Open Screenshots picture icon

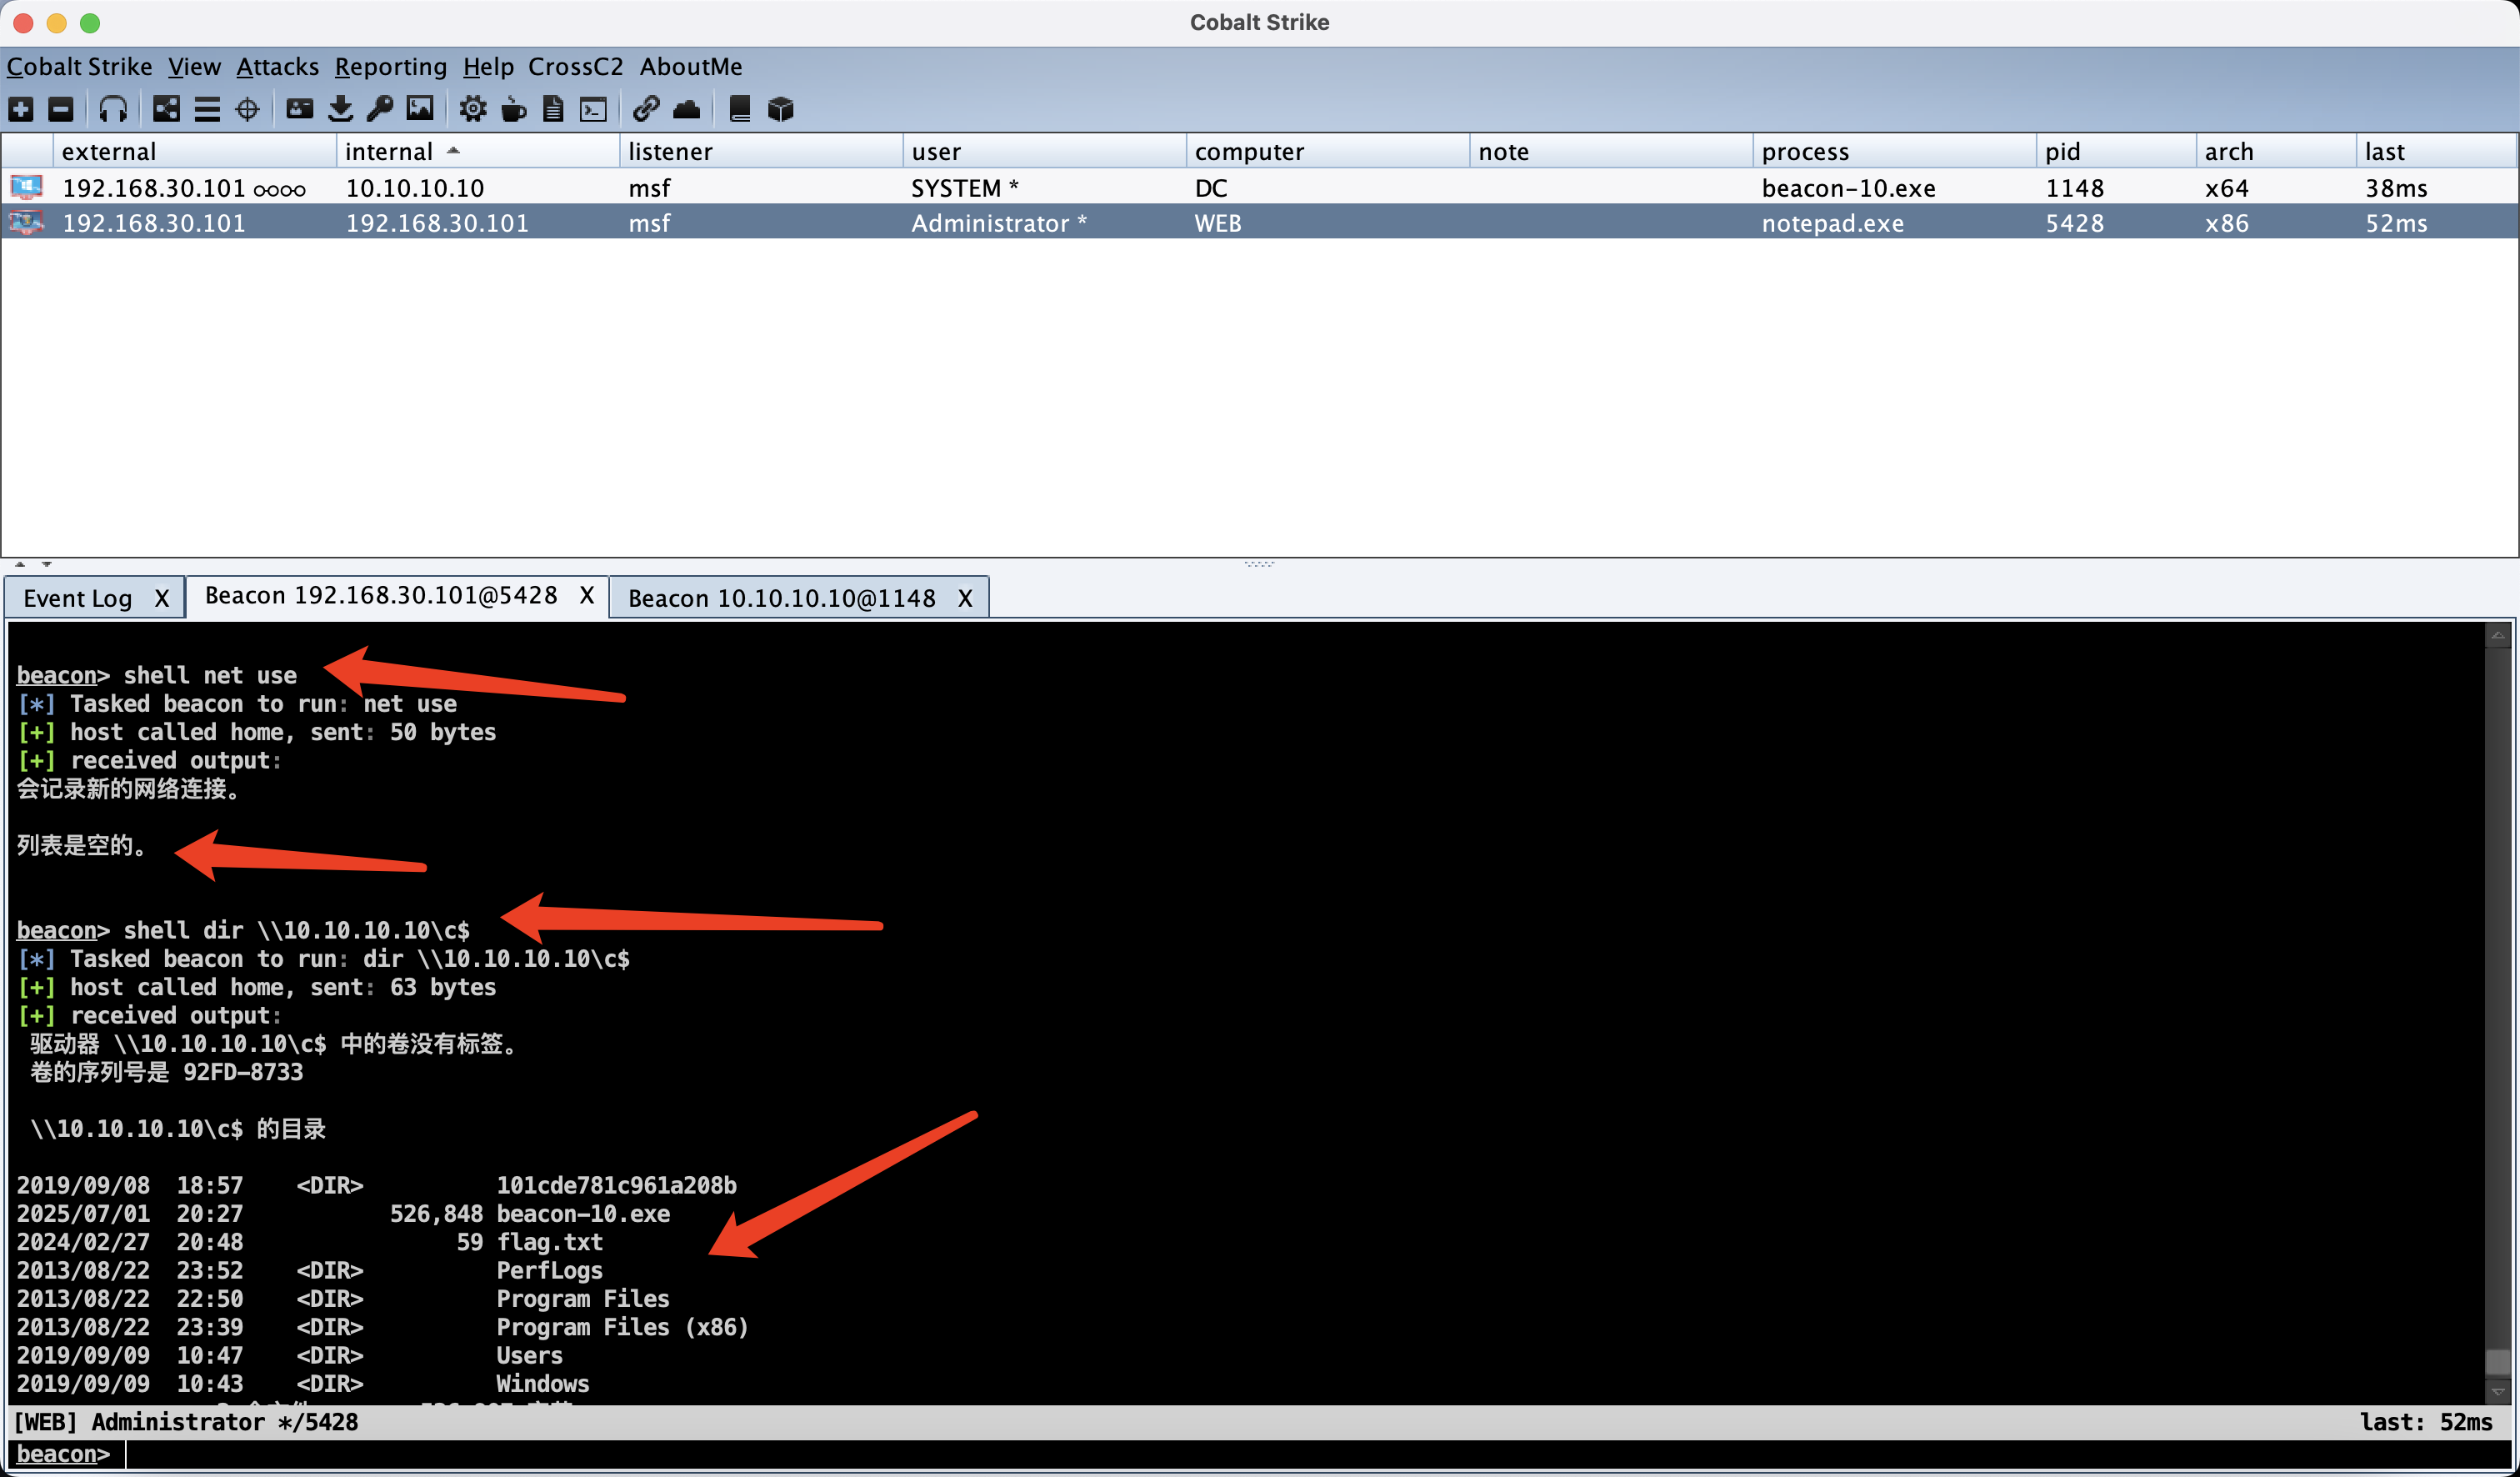pyautogui.click(x=420, y=109)
